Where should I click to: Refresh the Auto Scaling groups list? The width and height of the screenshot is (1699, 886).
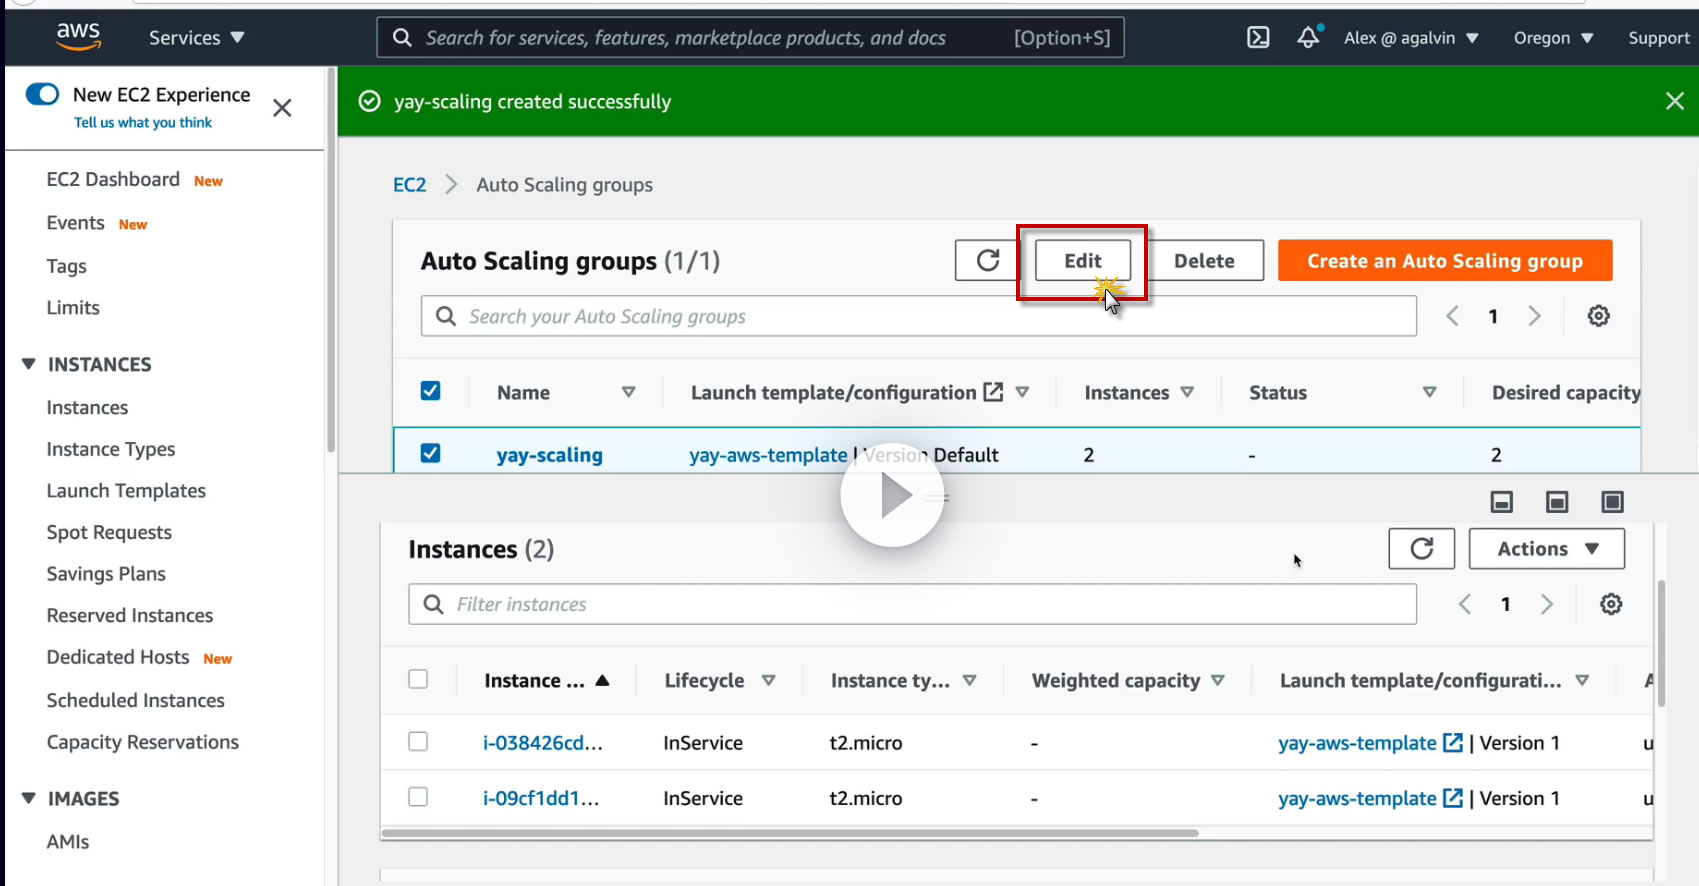point(987,261)
